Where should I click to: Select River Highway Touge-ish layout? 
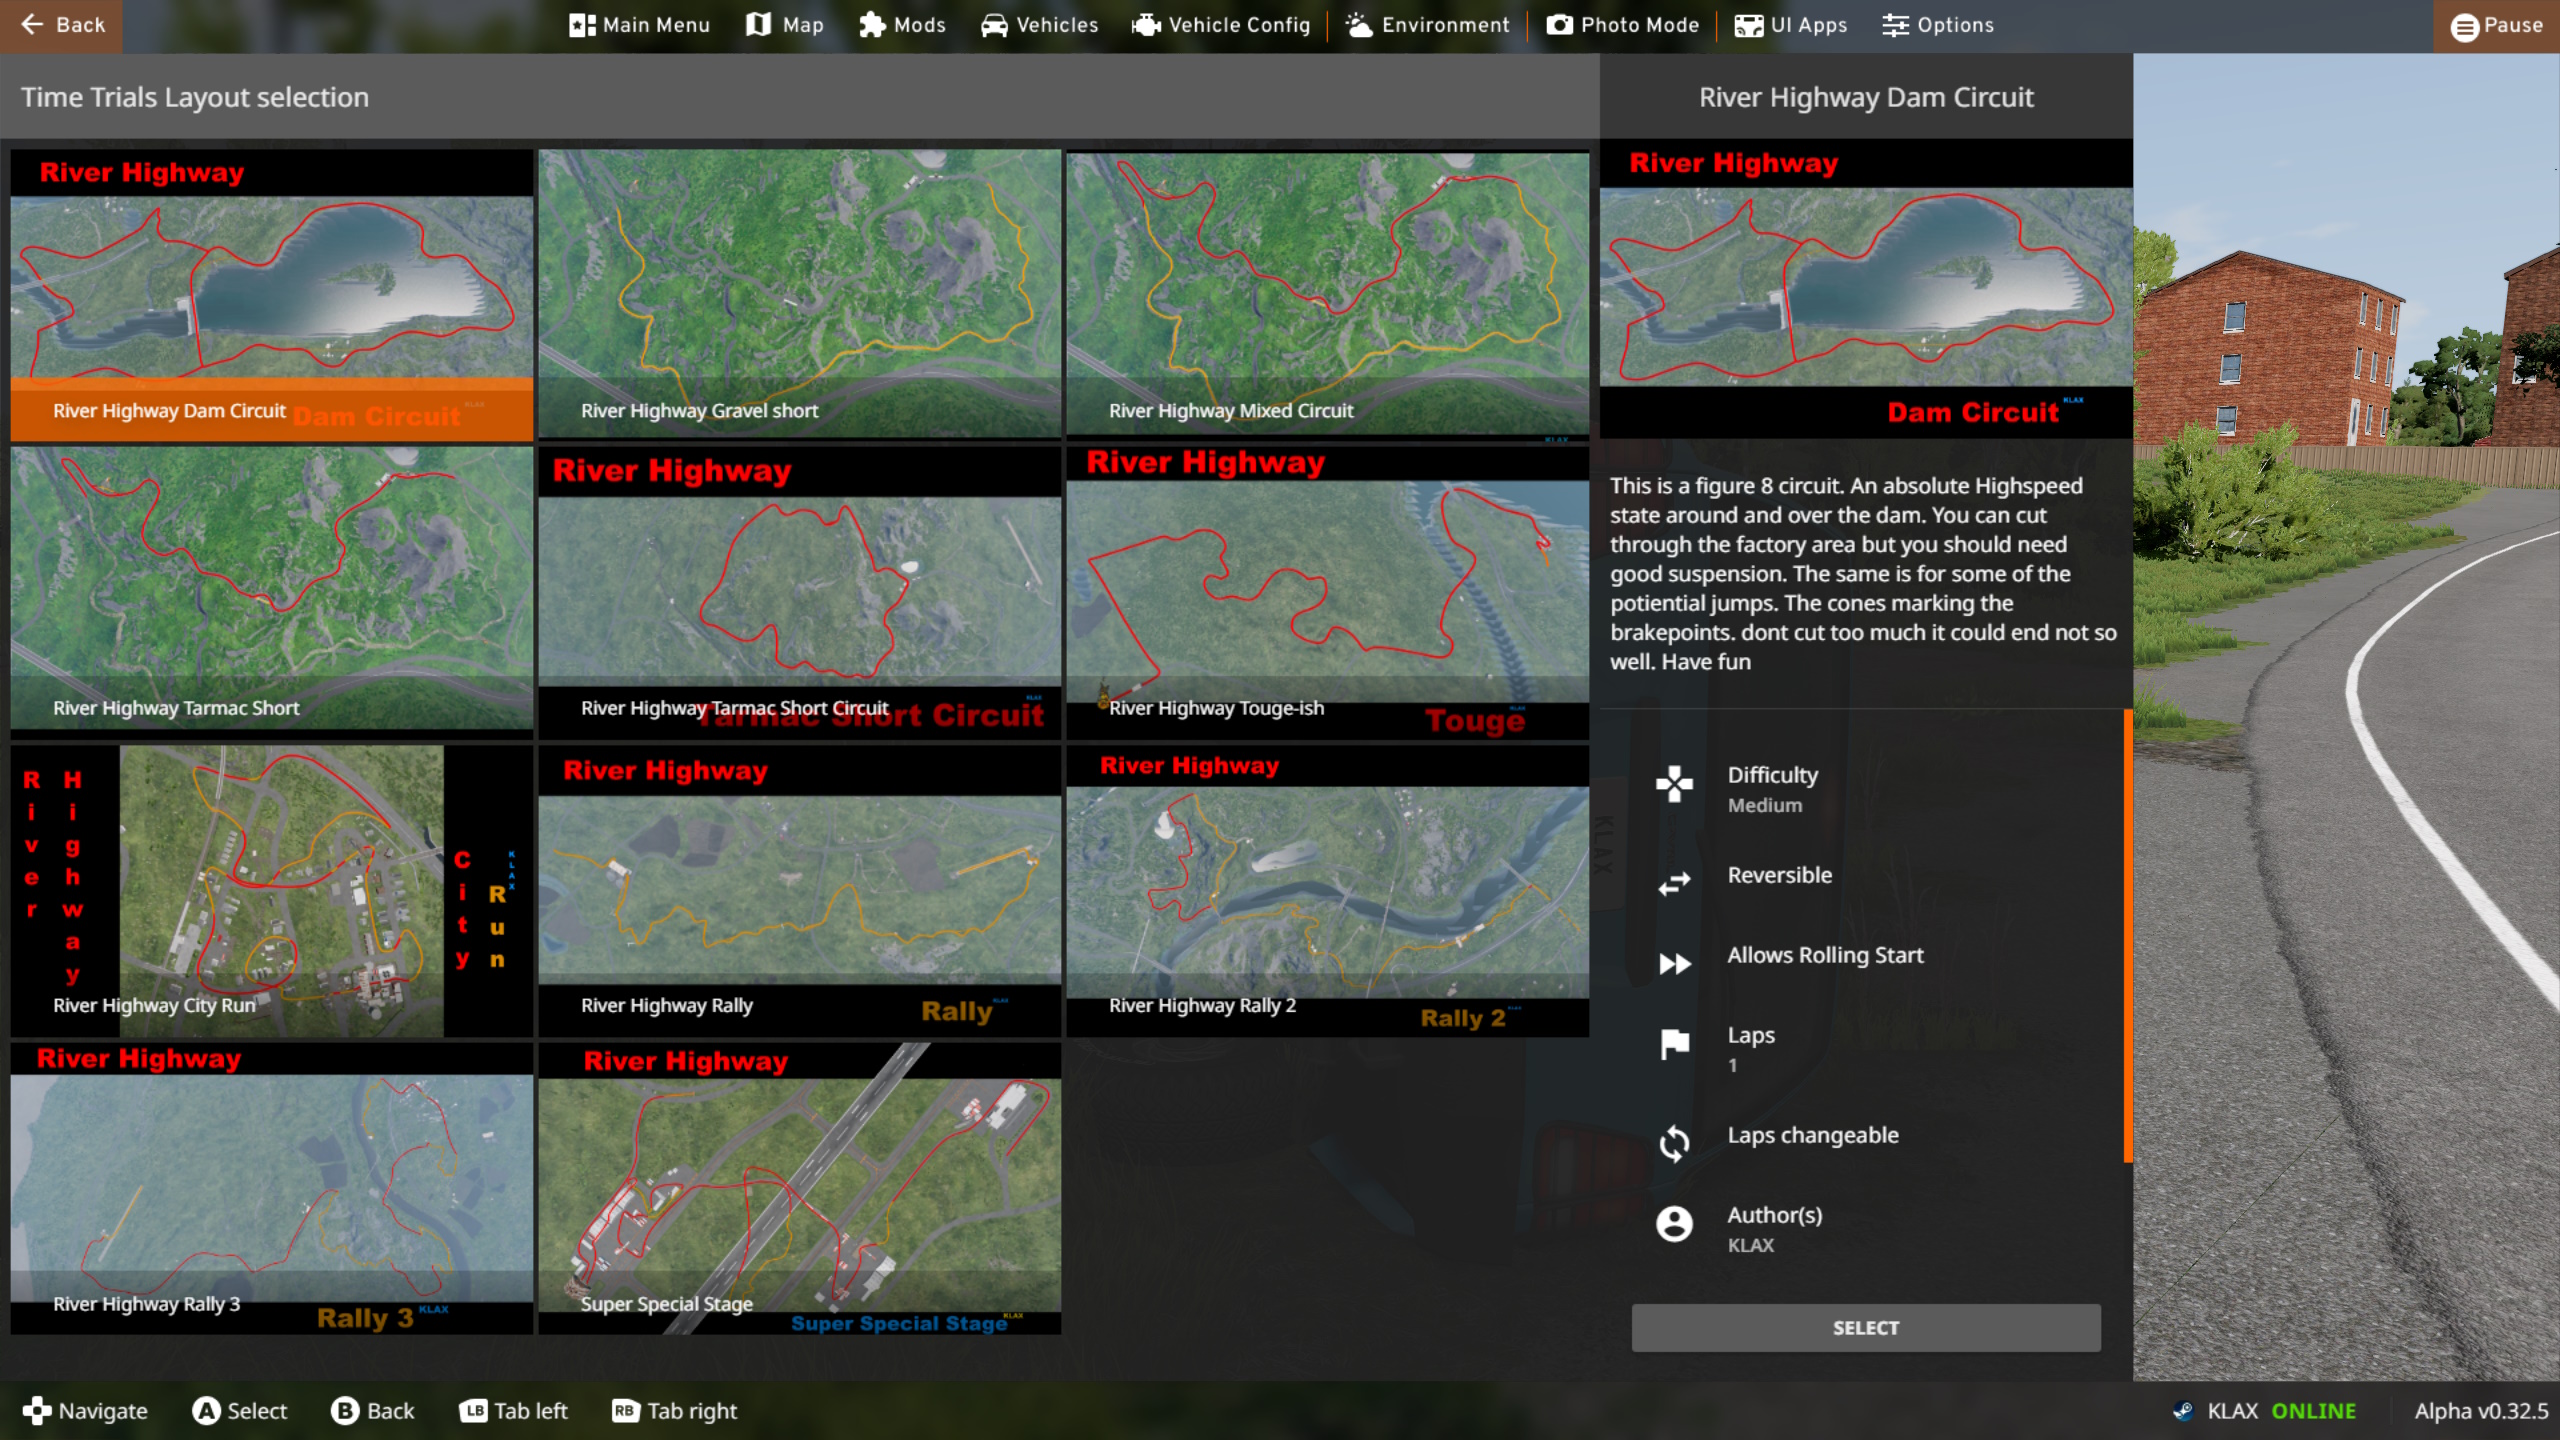[x=1327, y=593]
